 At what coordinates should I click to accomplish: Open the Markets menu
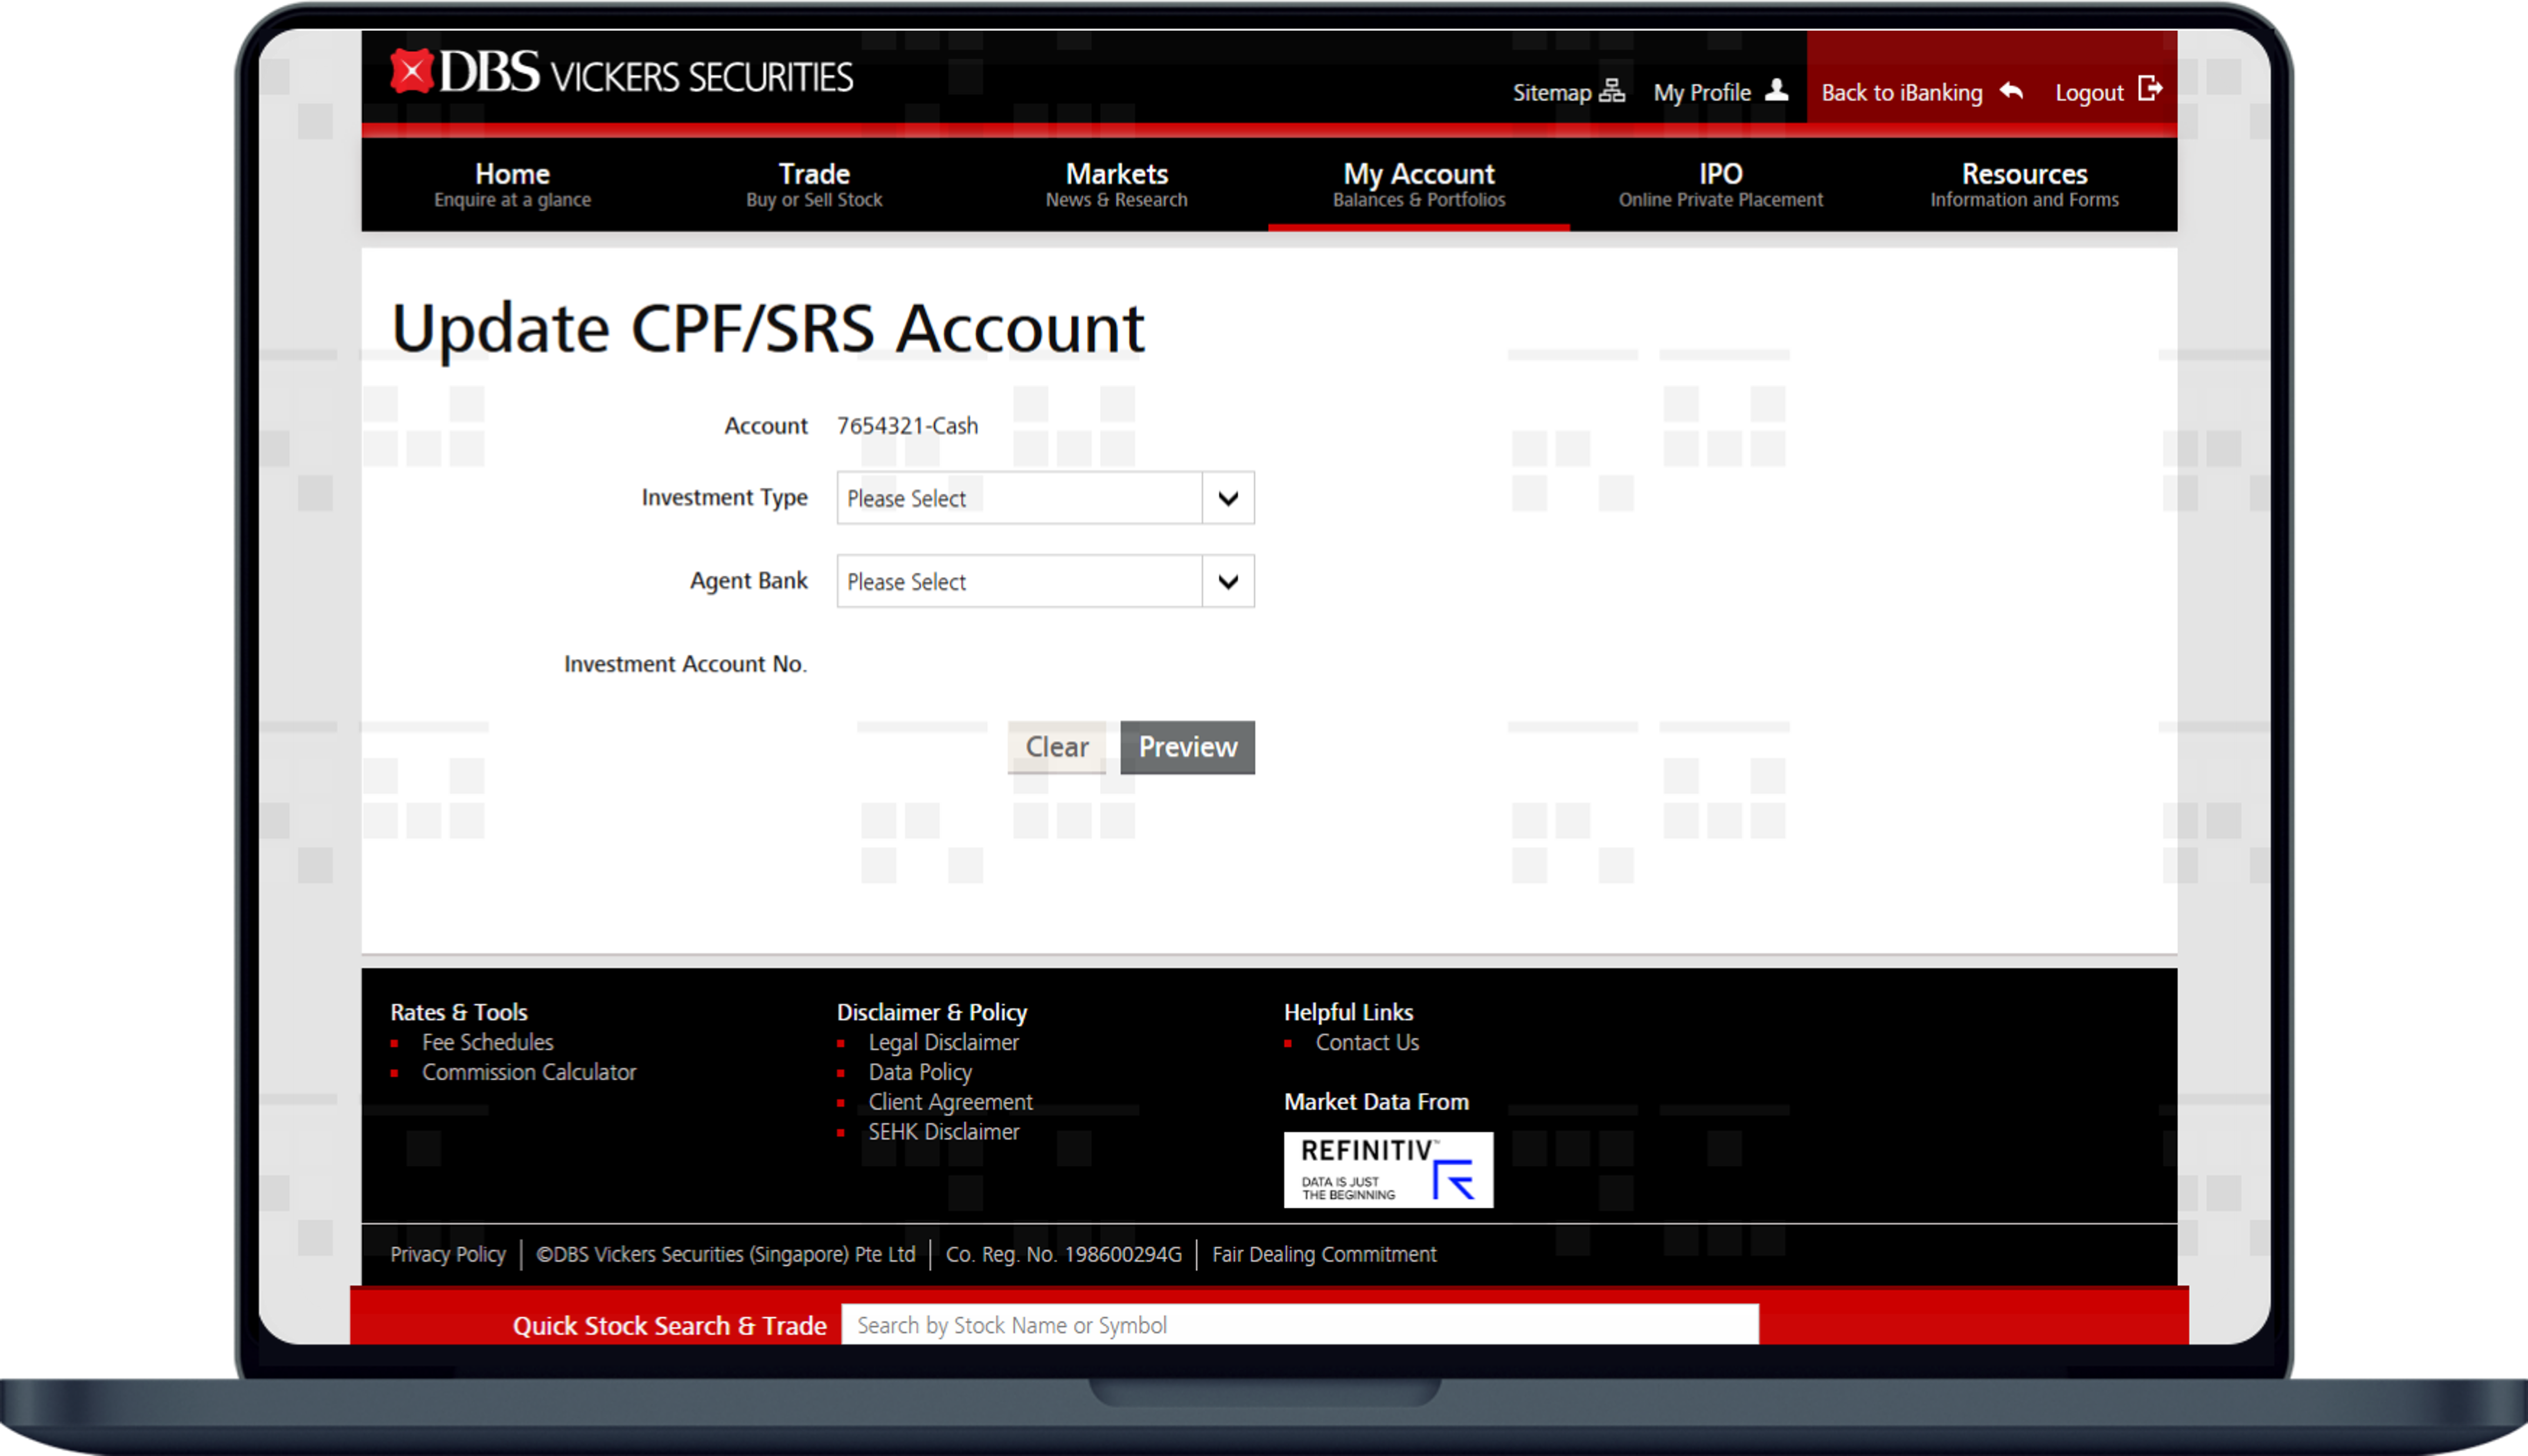point(1116,184)
